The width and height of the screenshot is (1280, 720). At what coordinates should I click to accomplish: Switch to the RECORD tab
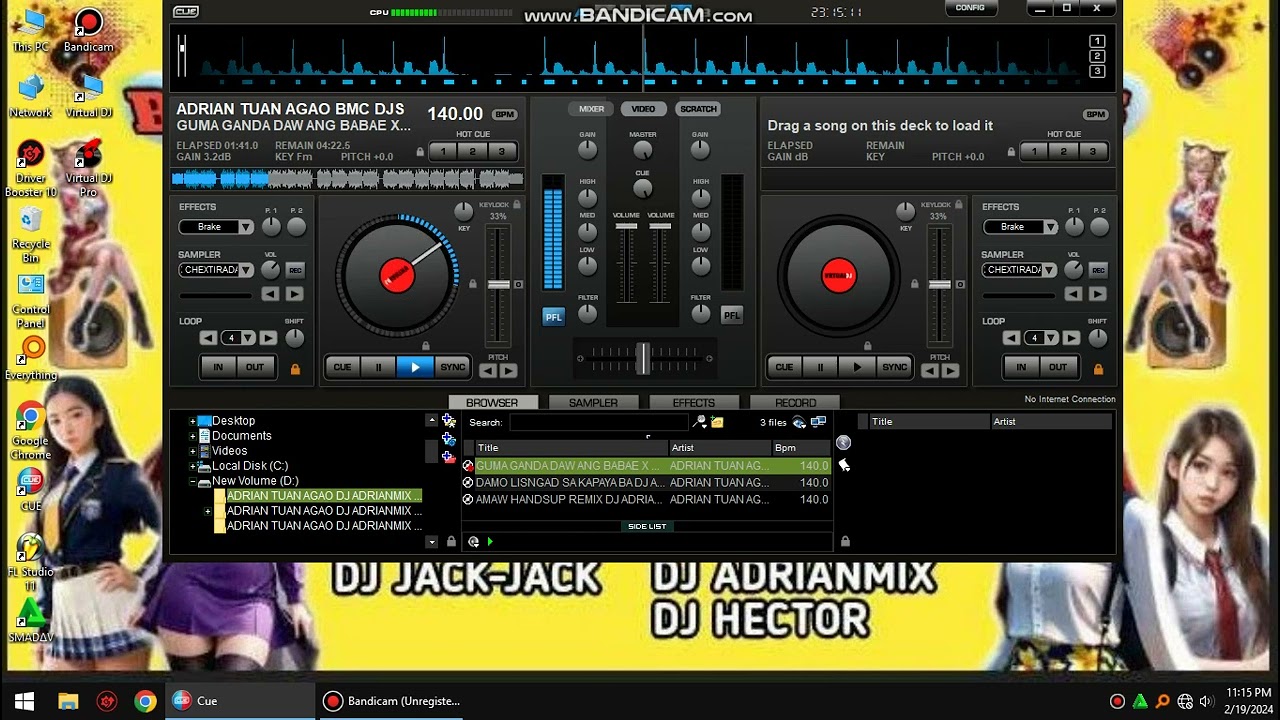click(796, 403)
